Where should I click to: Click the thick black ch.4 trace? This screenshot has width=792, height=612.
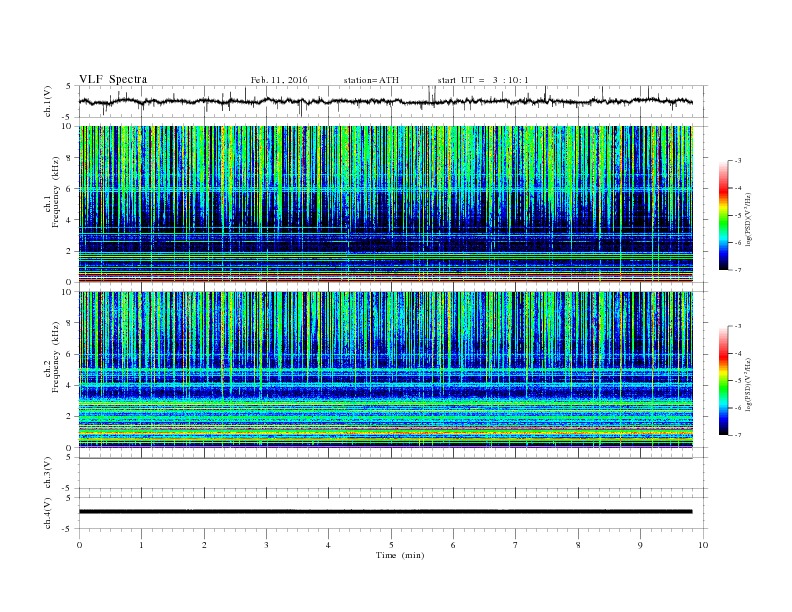click(x=385, y=512)
